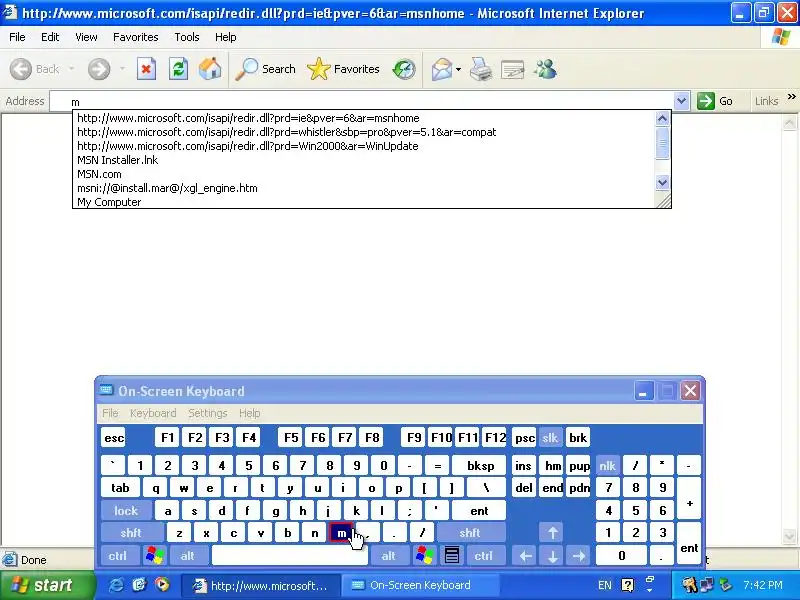
Task: Toggle right shft key on keyboard
Action: (x=470, y=533)
